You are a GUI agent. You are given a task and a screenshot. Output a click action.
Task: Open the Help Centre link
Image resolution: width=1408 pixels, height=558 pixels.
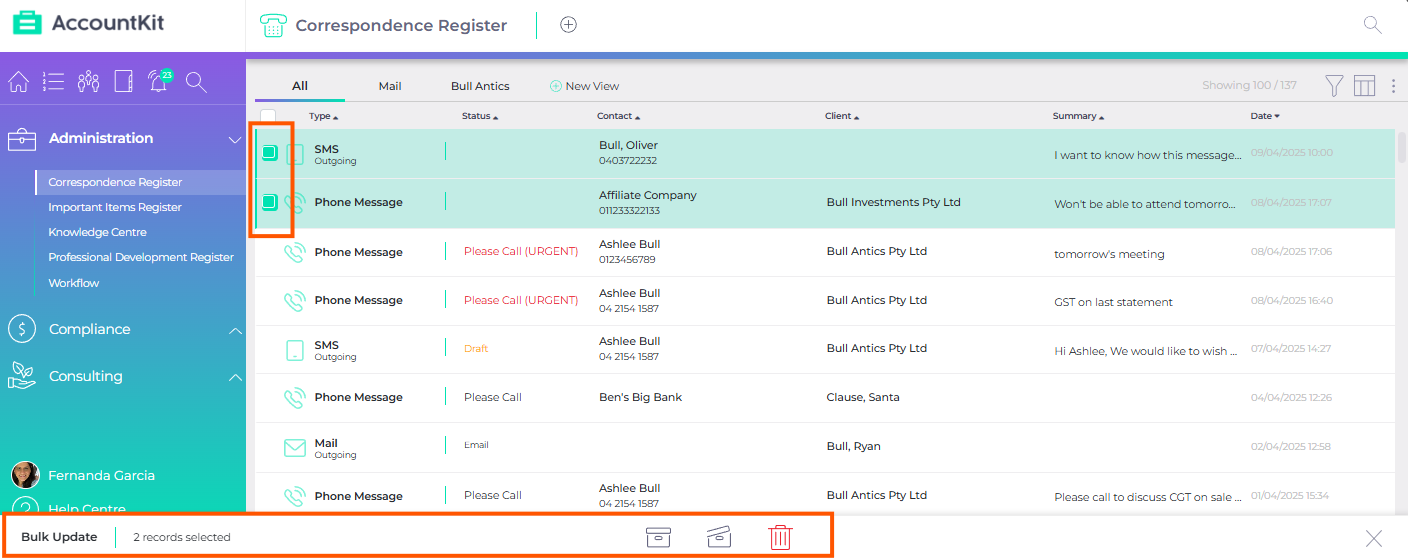tap(86, 508)
